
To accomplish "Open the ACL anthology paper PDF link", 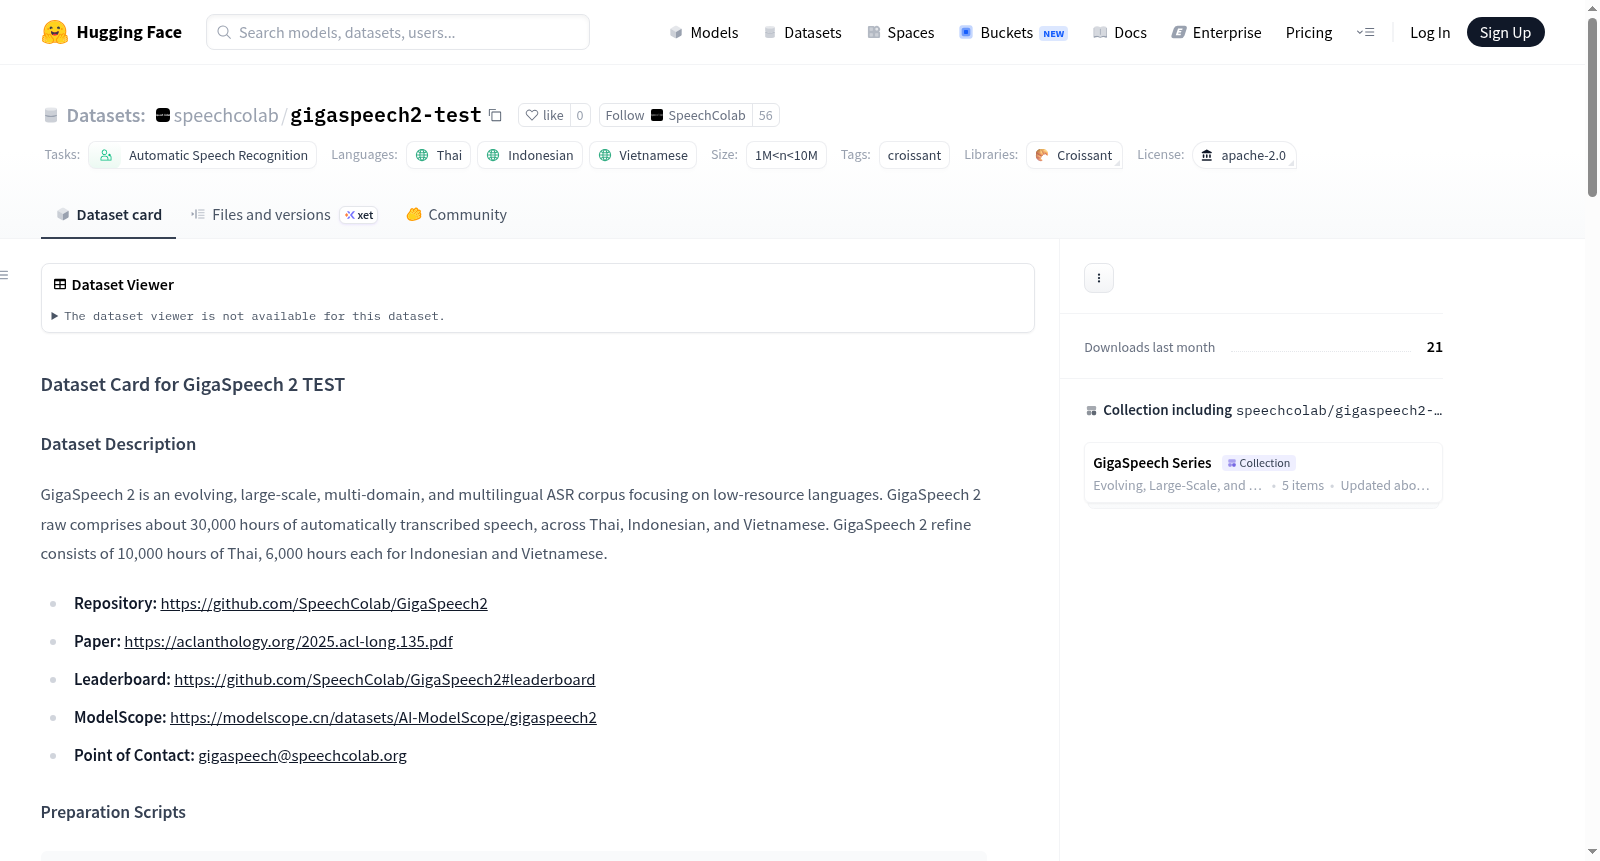I will (289, 642).
